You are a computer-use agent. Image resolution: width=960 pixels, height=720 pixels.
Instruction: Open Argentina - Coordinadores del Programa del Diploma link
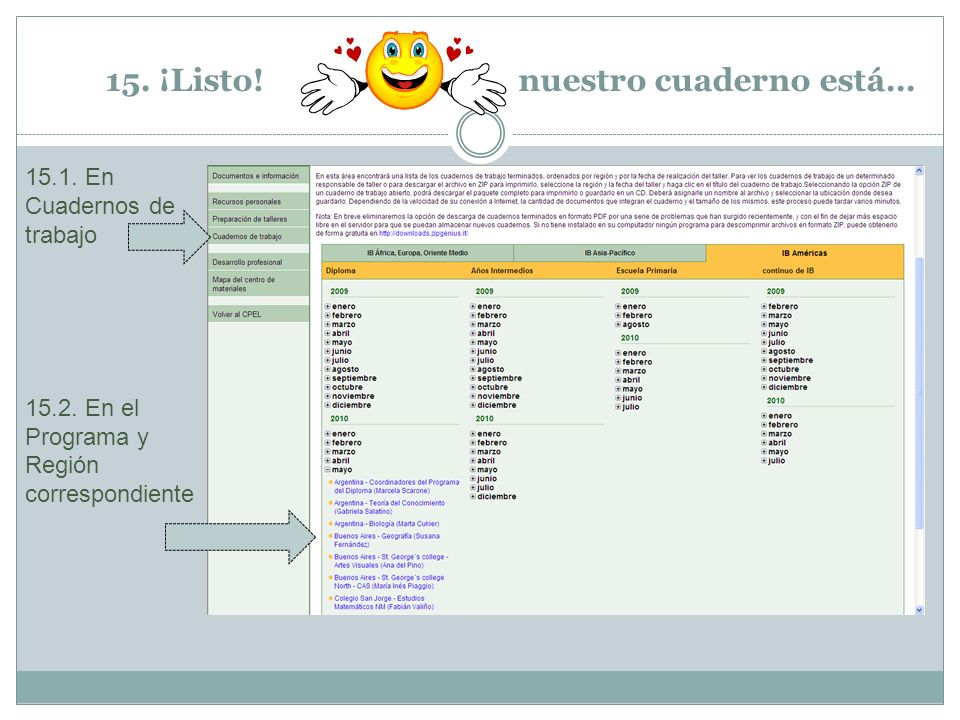396,486
